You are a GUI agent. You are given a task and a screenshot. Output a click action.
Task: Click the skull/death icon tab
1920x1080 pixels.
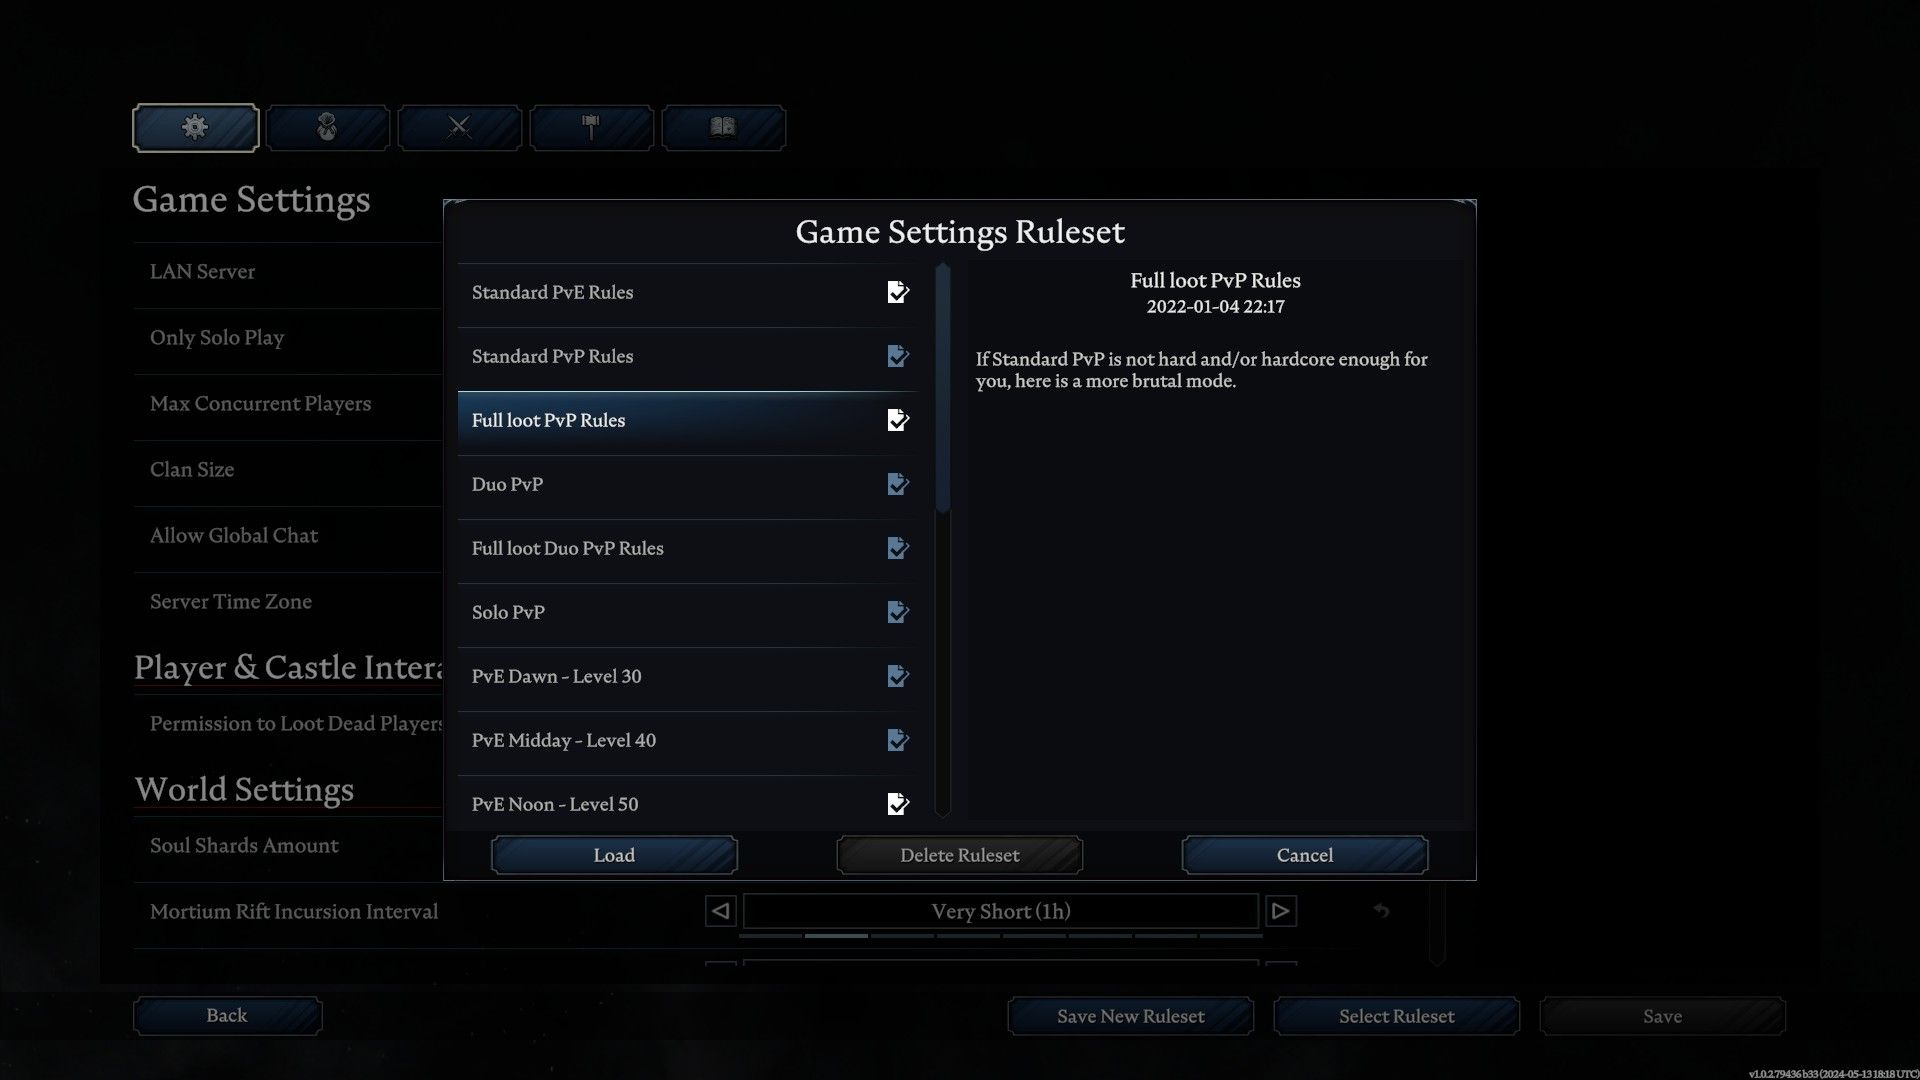click(x=326, y=127)
